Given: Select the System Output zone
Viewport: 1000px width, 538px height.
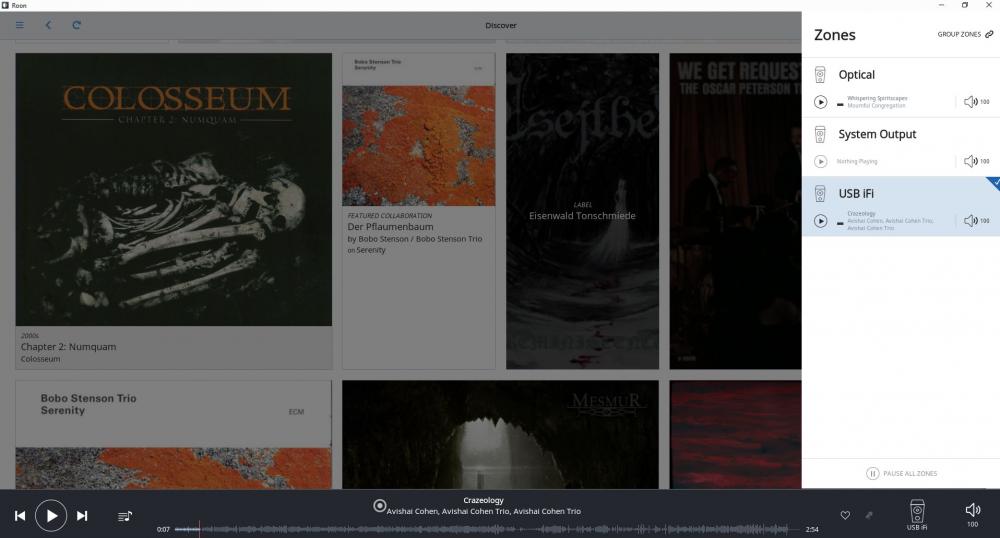Looking at the screenshot, I should point(877,135).
